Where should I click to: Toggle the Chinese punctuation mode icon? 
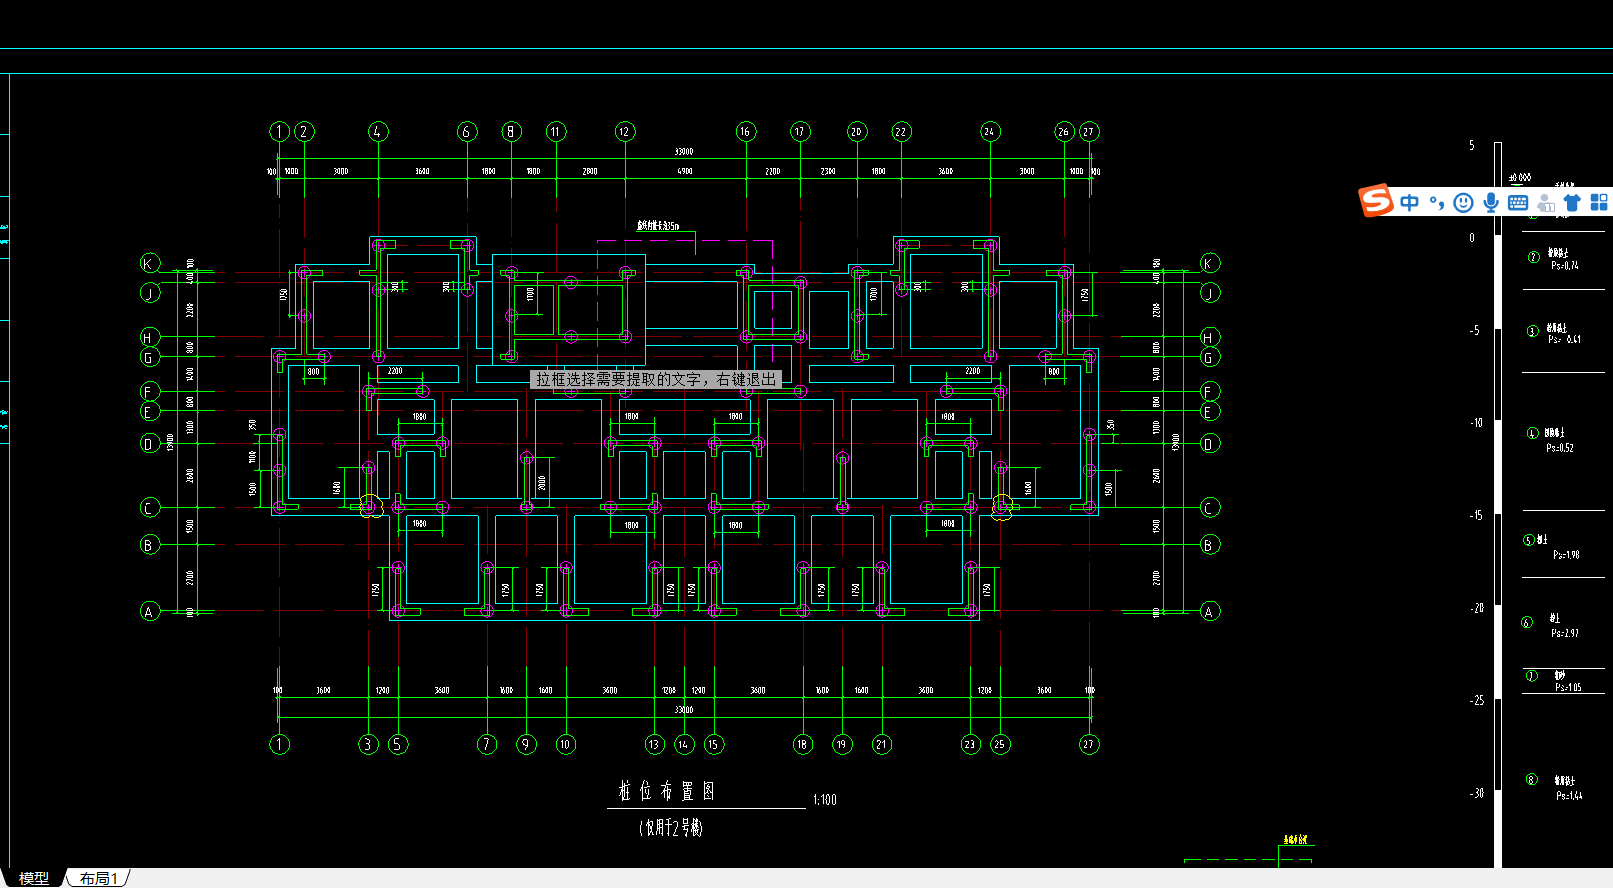pyautogui.click(x=1437, y=203)
